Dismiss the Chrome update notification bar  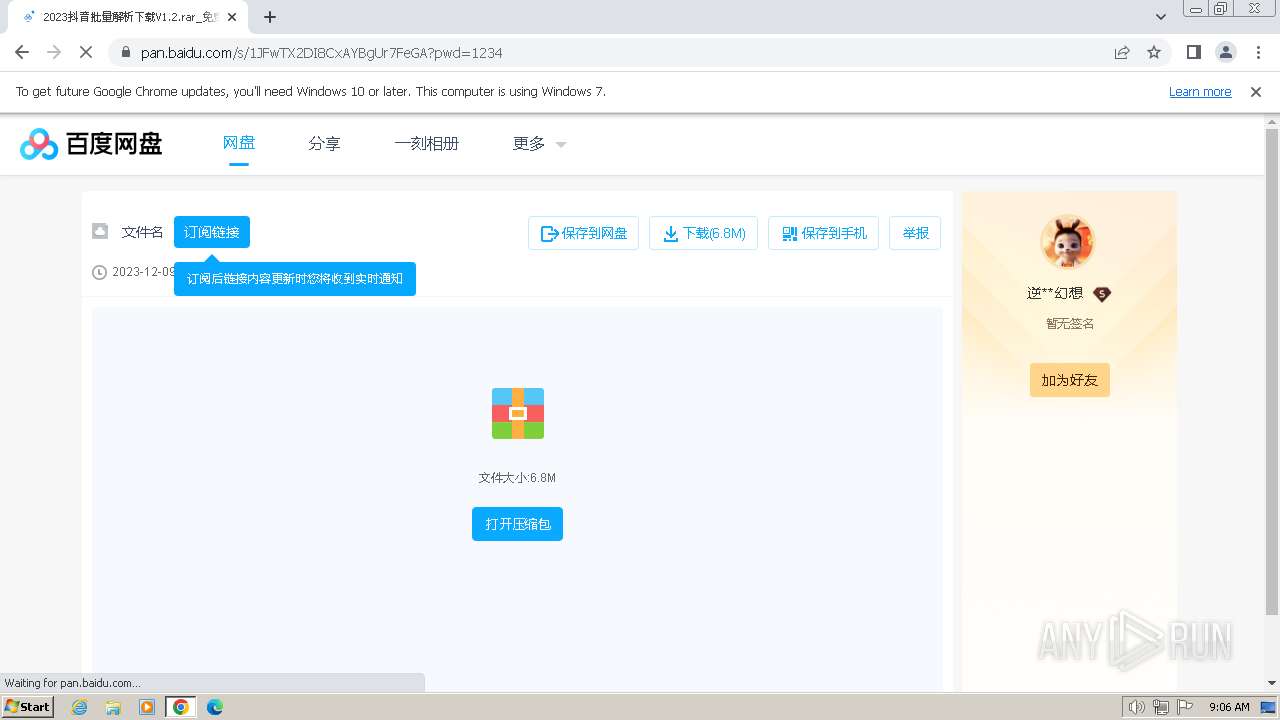click(1256, 92)
